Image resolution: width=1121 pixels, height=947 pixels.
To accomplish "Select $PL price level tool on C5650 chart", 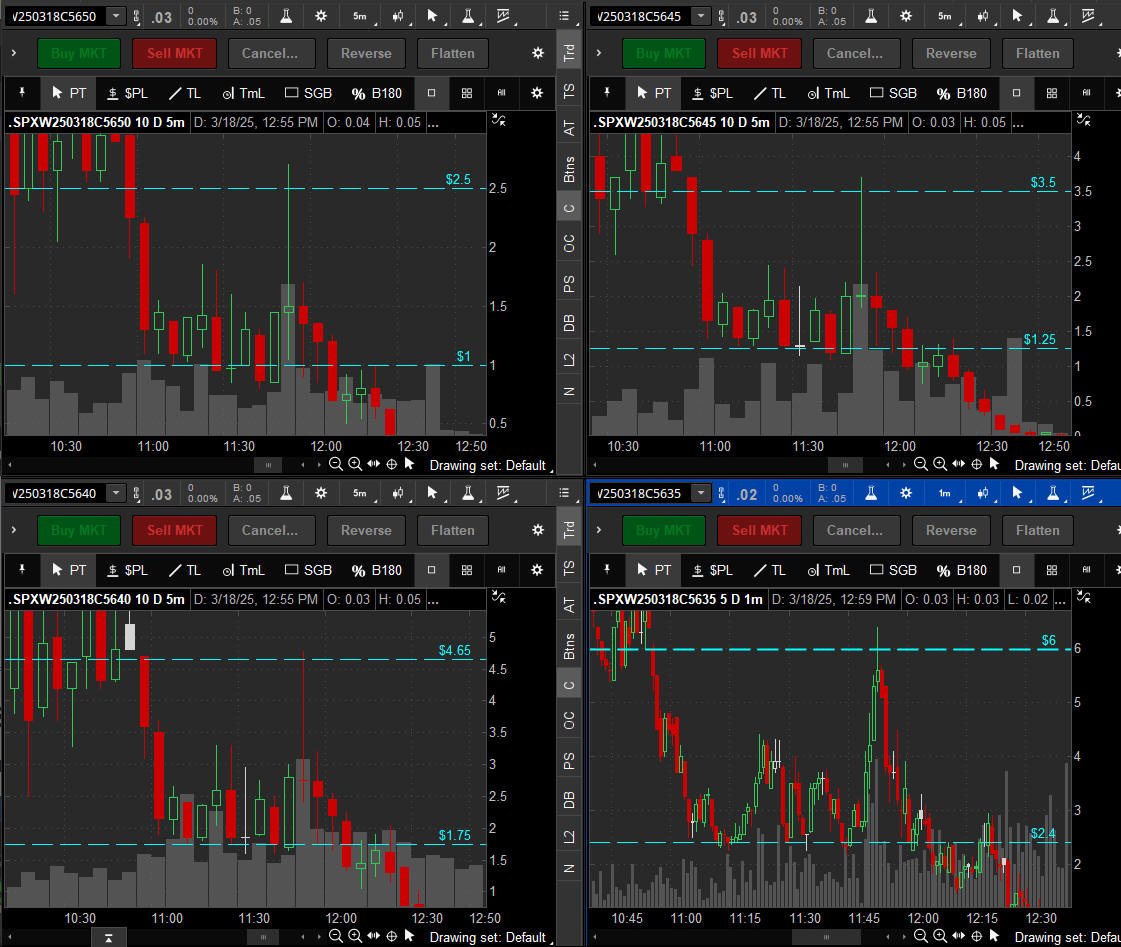I will [x=127, y=93].
